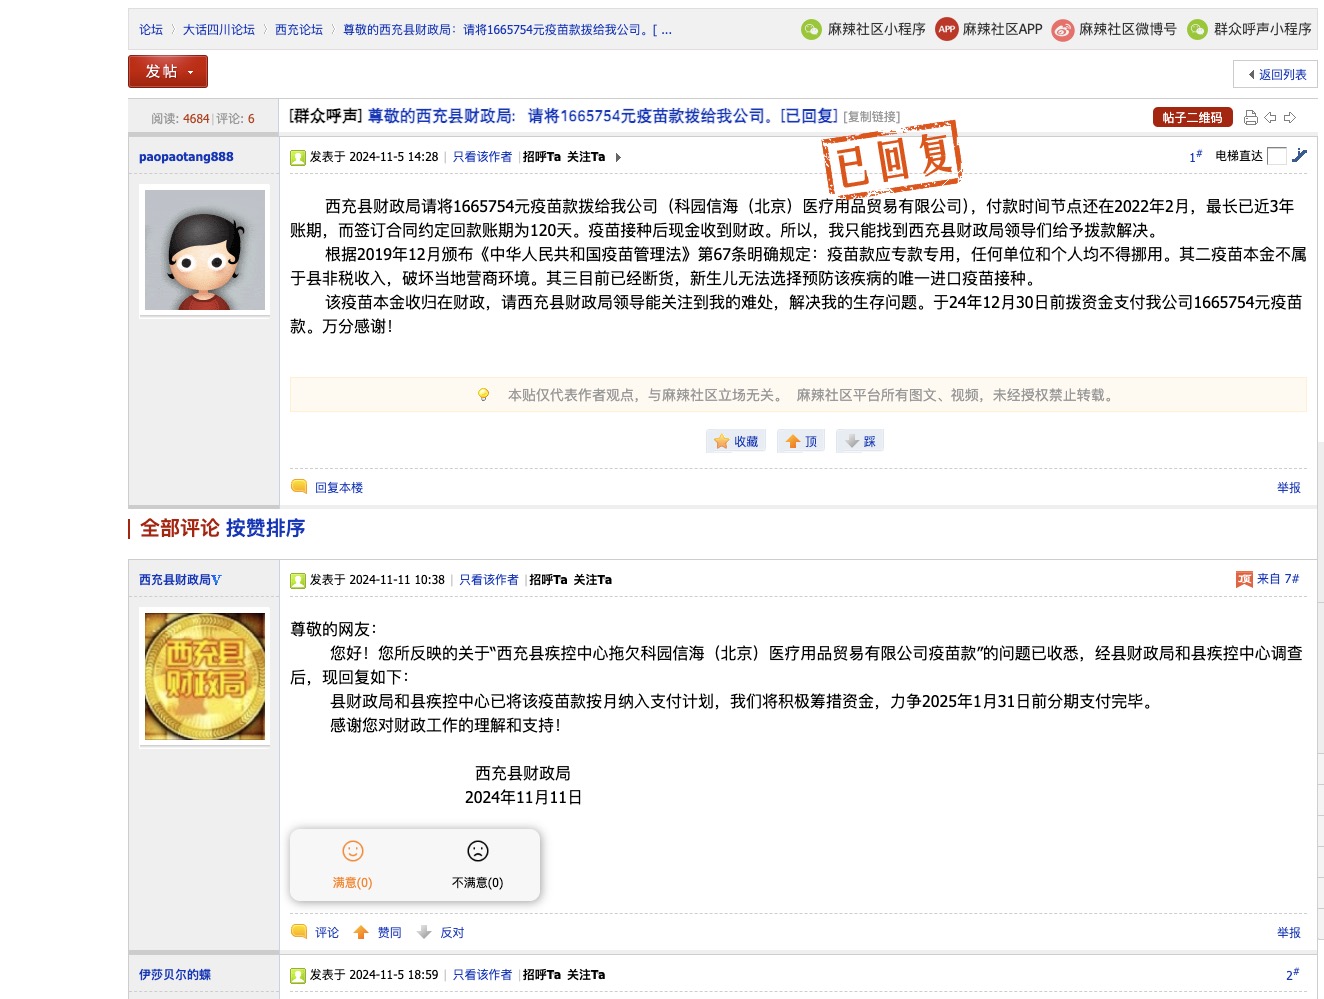Click the elevator jump-to-floor icon

point(1299,156)
